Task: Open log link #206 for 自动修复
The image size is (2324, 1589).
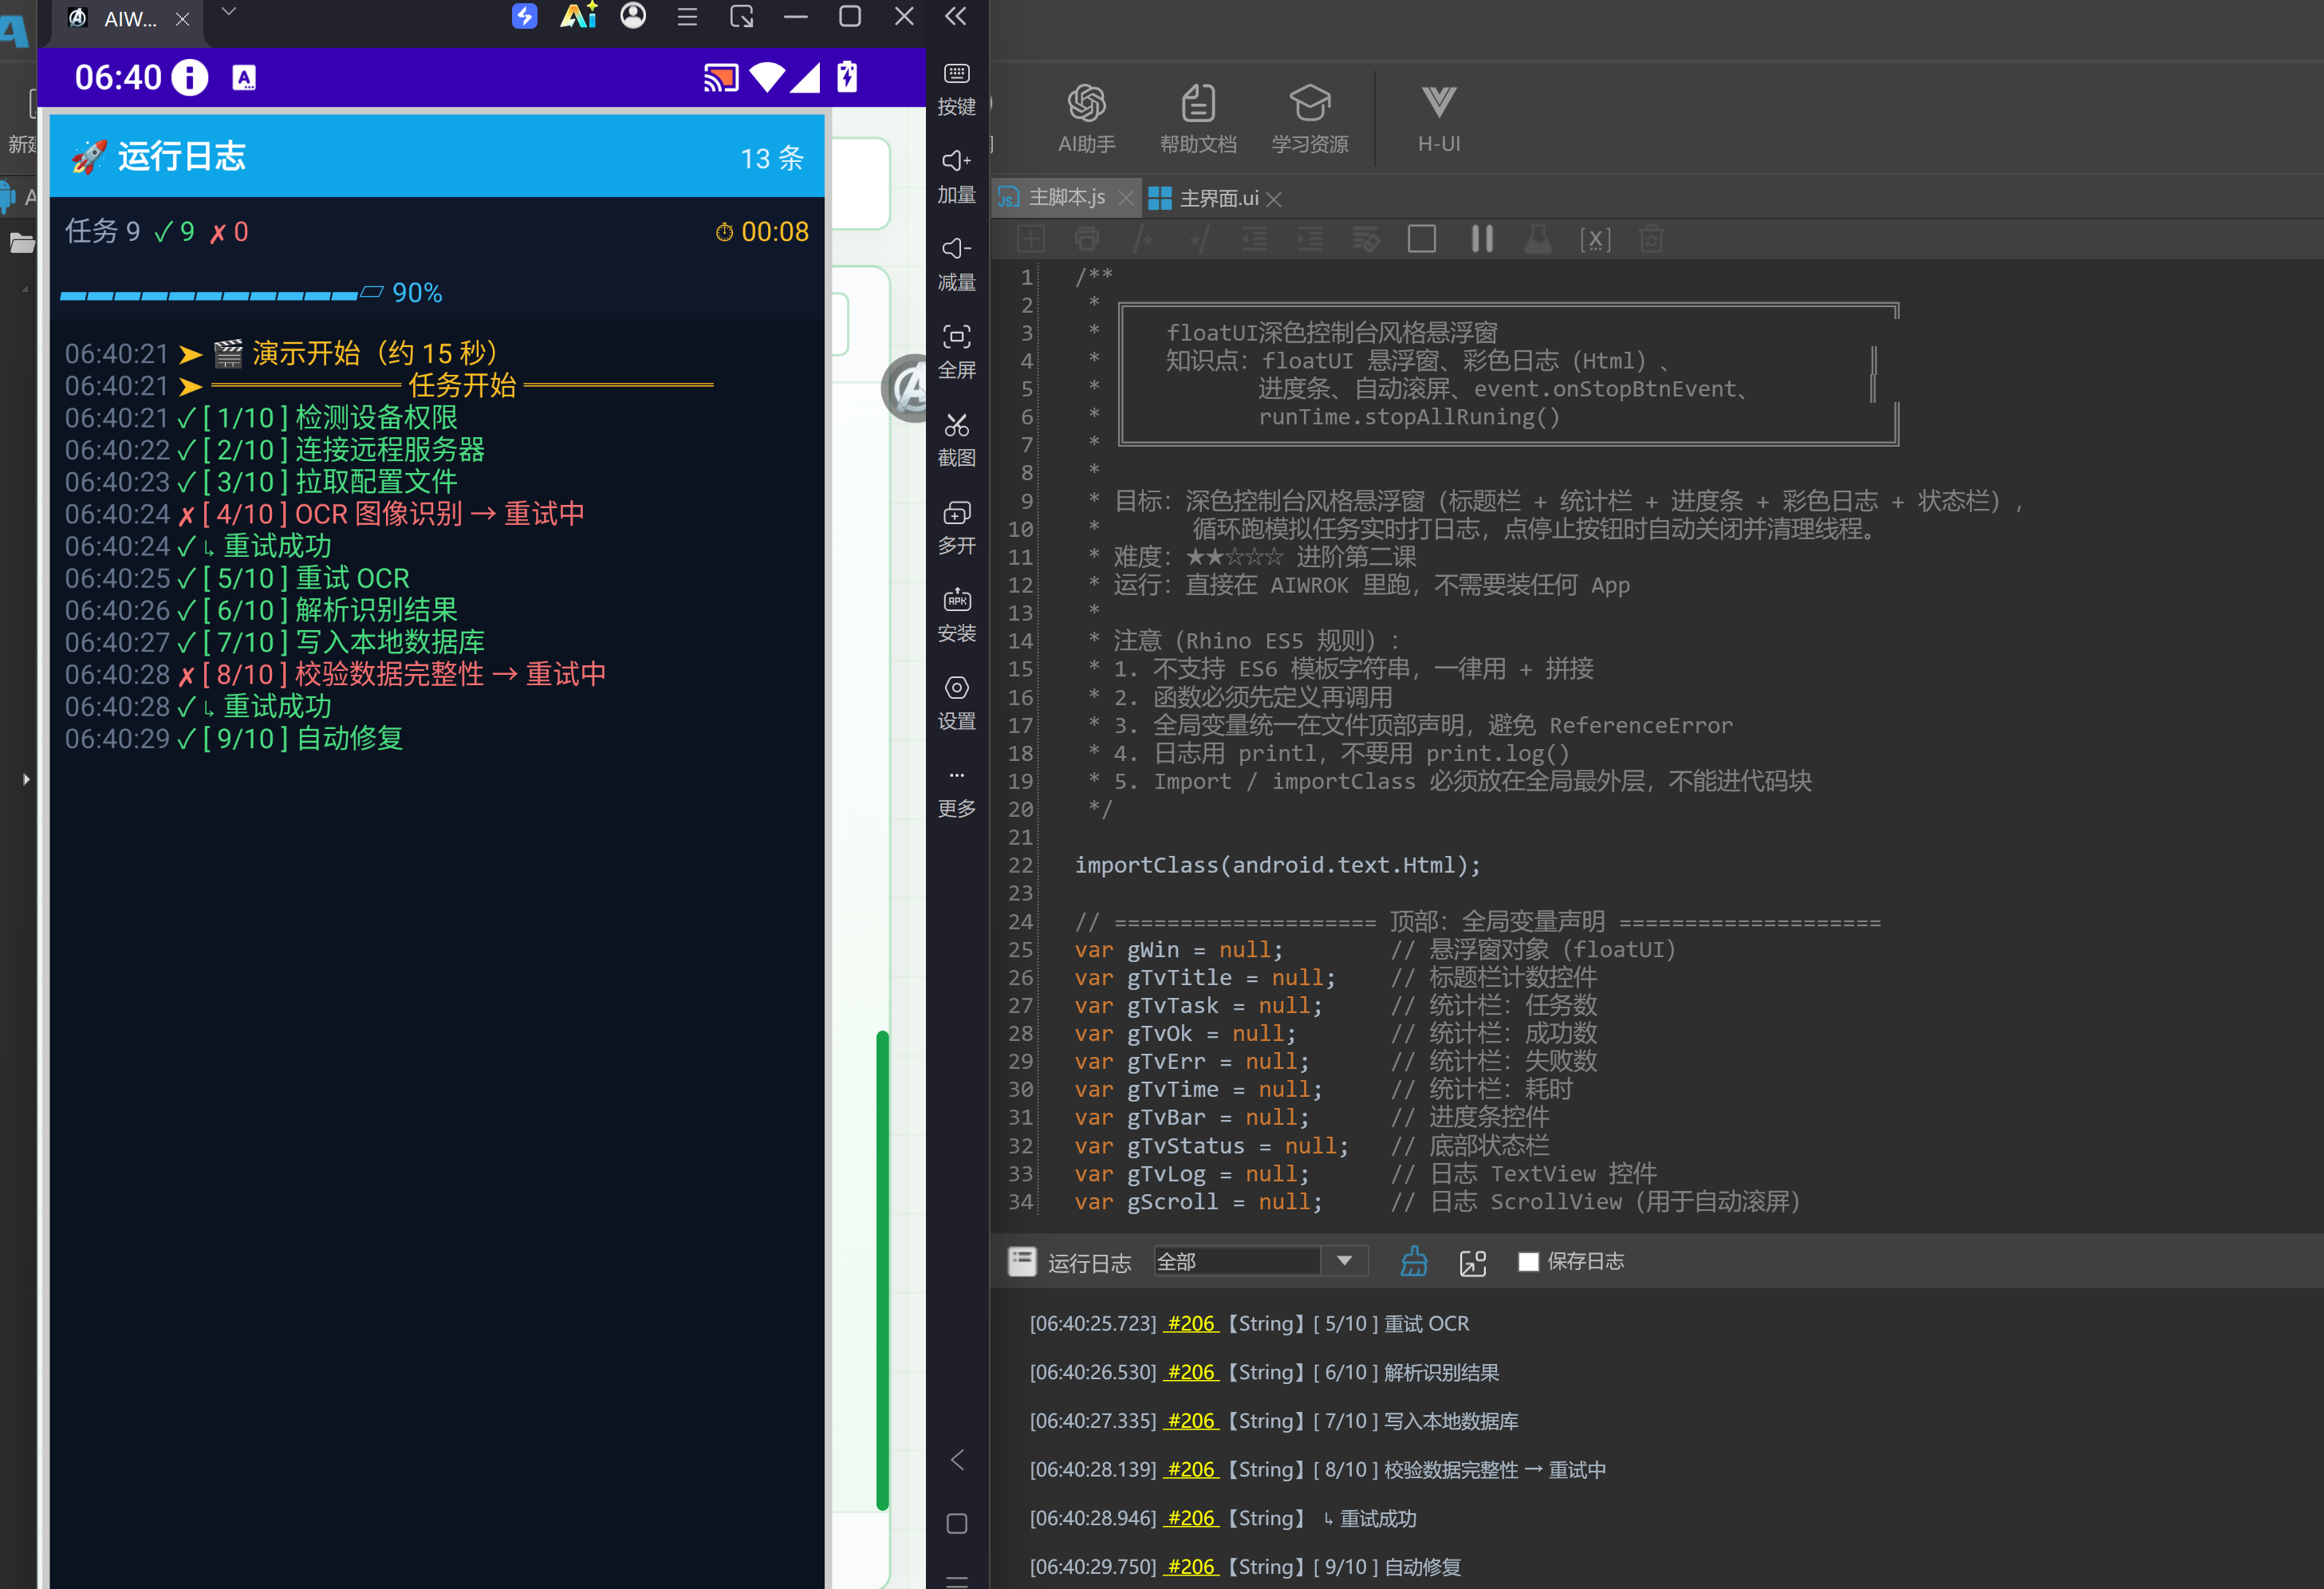Action: (1190, 1565)
